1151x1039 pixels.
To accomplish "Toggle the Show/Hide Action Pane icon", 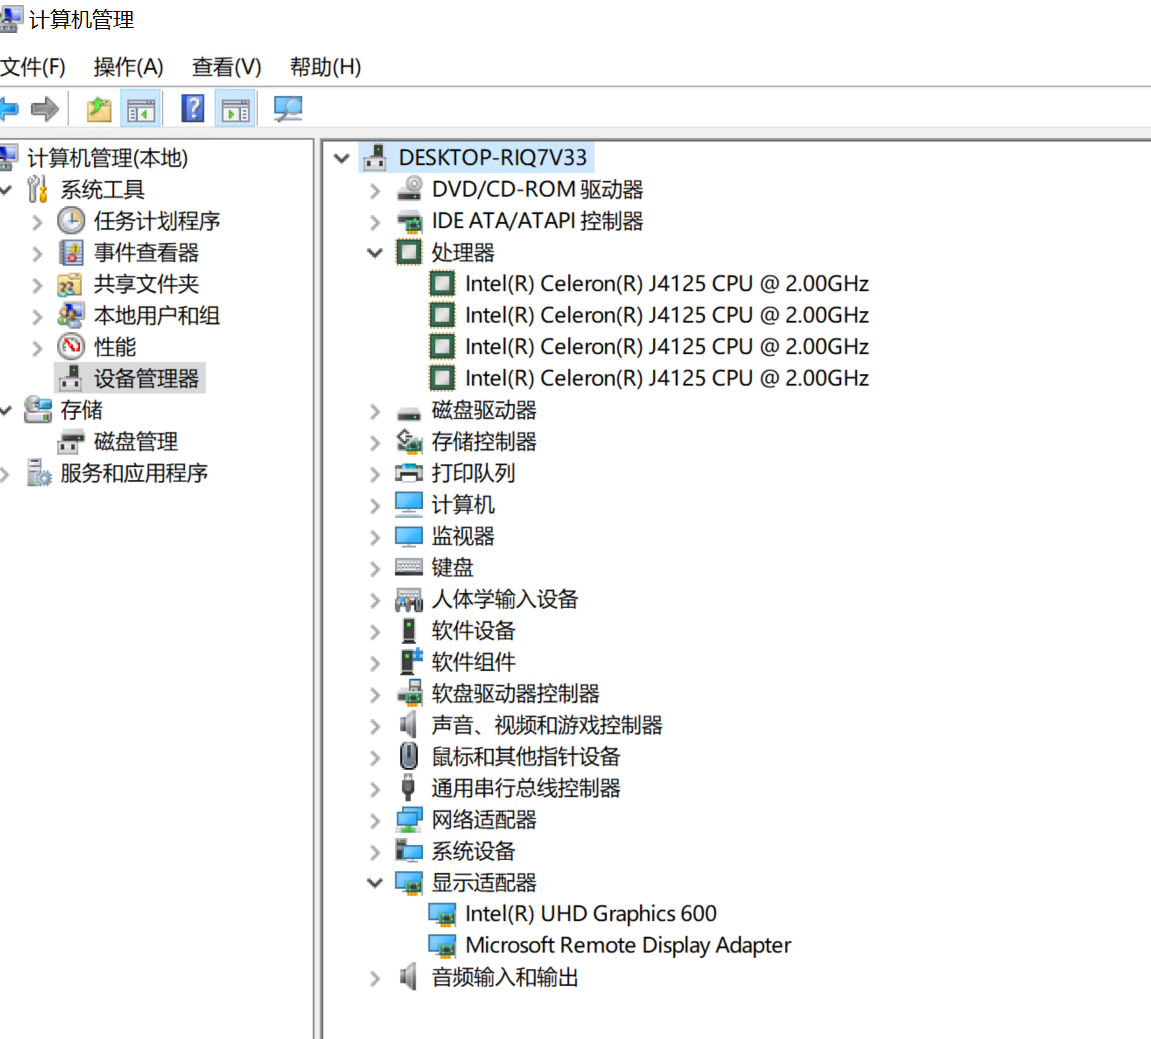I will click(x=236, y=109).
